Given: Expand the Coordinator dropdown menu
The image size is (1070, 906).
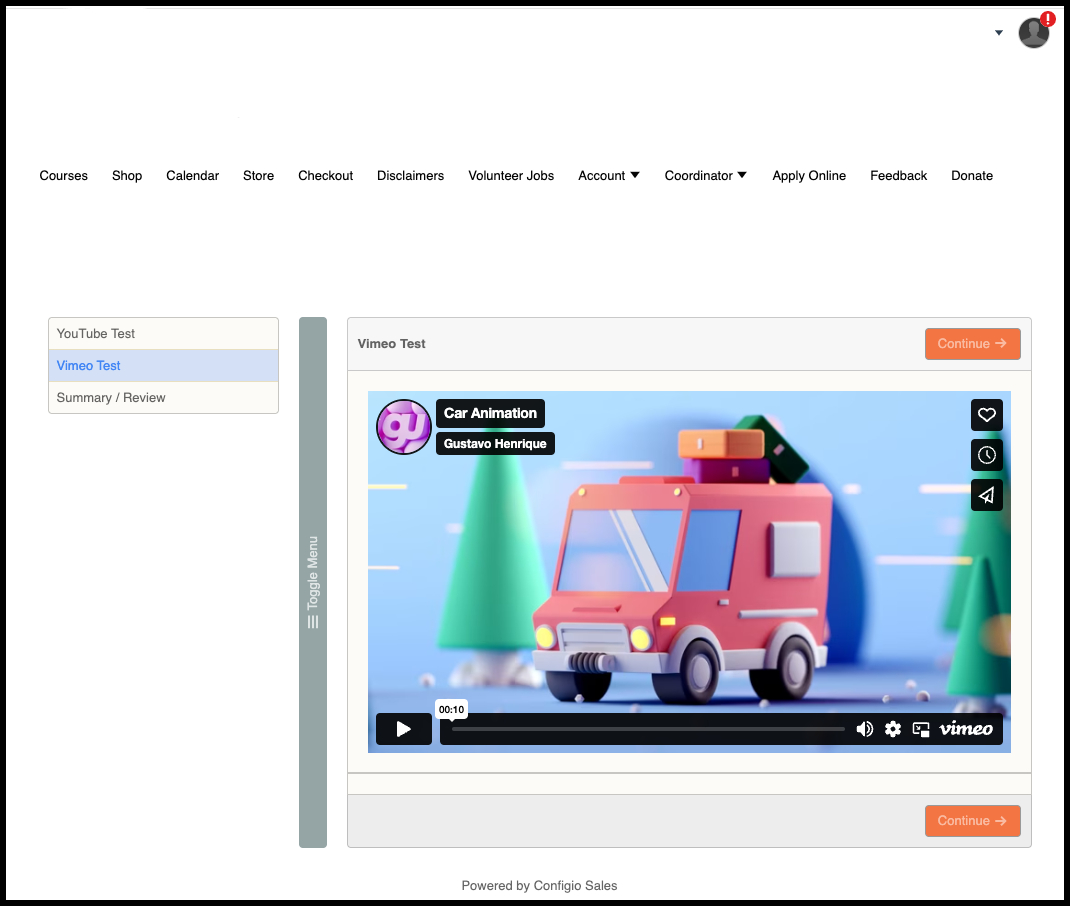Looking at the screenshot, I should coord(705,176).
